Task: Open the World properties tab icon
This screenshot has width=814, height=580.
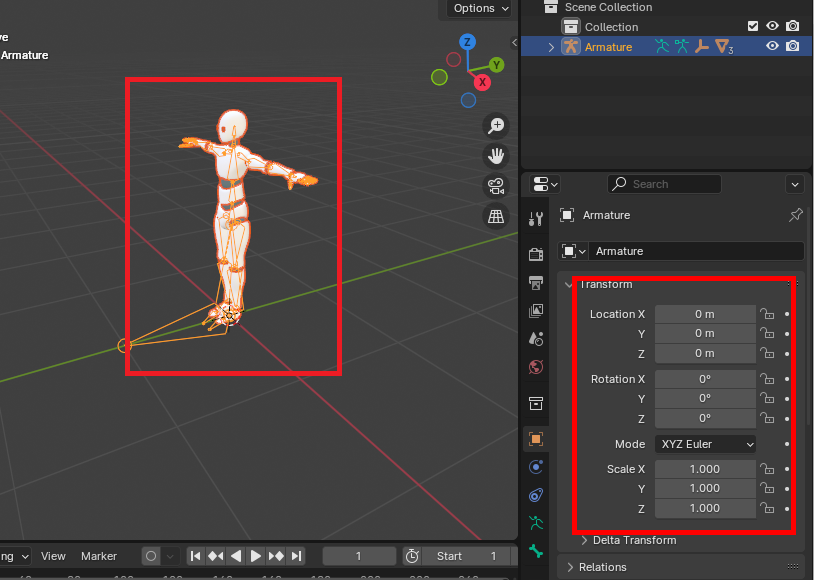Action: (x=536, y=367)
